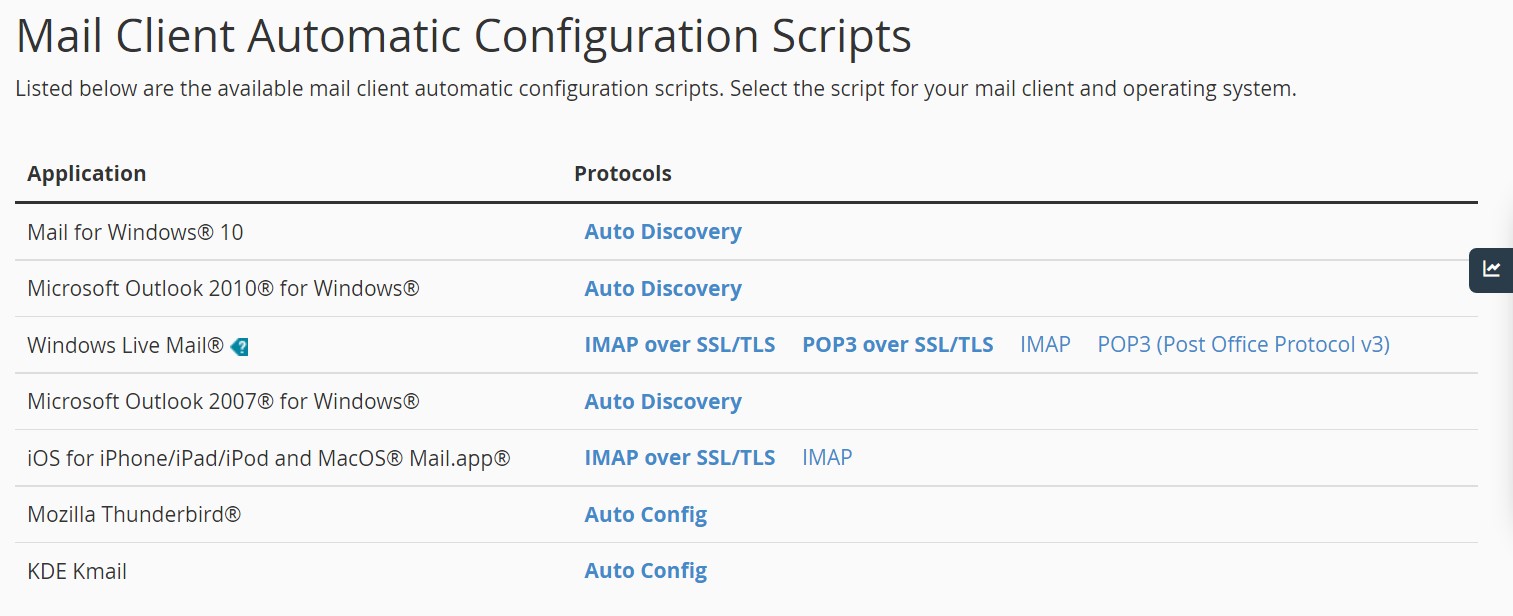This screenshot has width=1513, height=616.
Task: Click the Windows Live Mail application name
Action: click(x=126, y=346)
